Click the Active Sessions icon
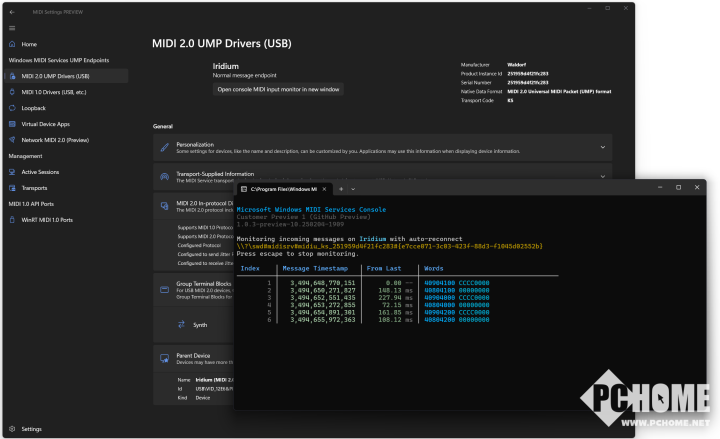 coord(12,172)
